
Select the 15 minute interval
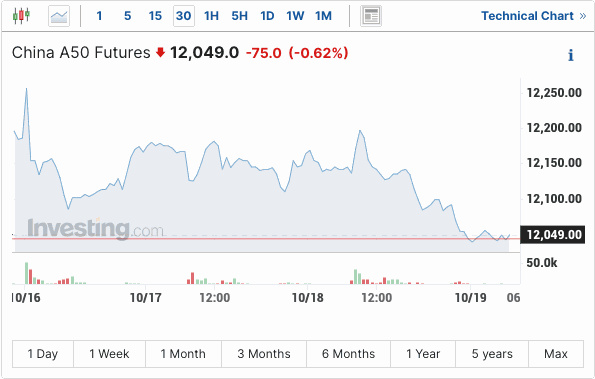pyautogui.click(x=155, y=16)
